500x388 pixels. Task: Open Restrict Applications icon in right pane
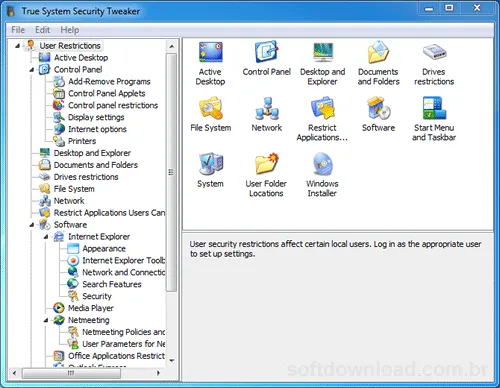(322, 108)
